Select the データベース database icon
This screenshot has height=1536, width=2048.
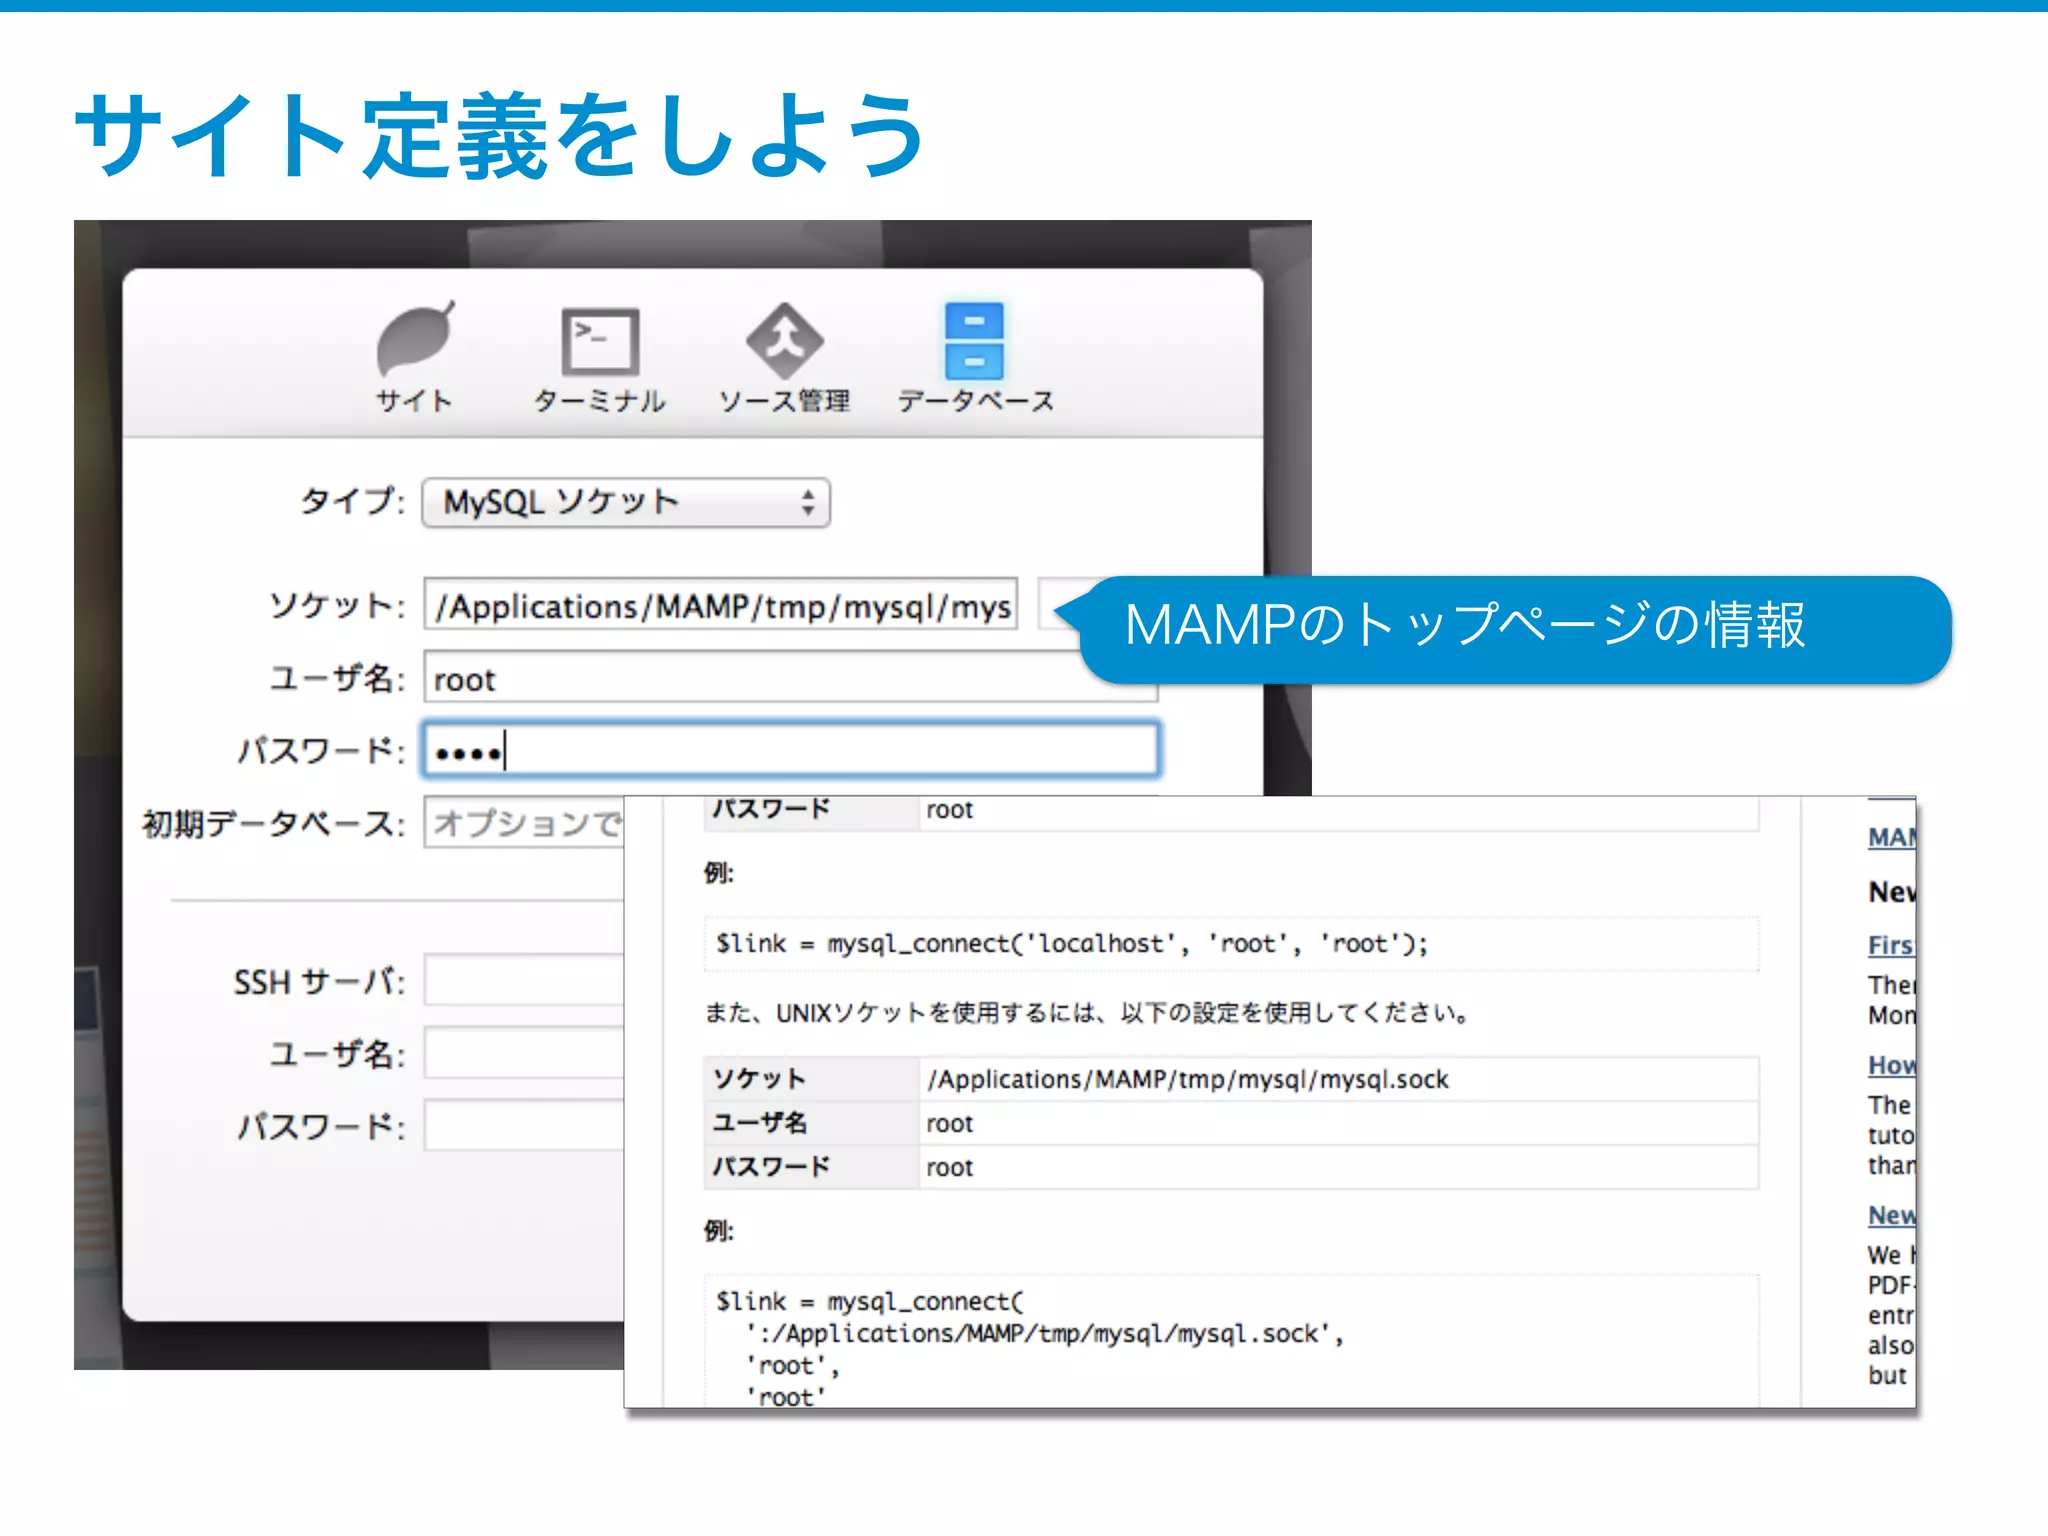[975, 357]
